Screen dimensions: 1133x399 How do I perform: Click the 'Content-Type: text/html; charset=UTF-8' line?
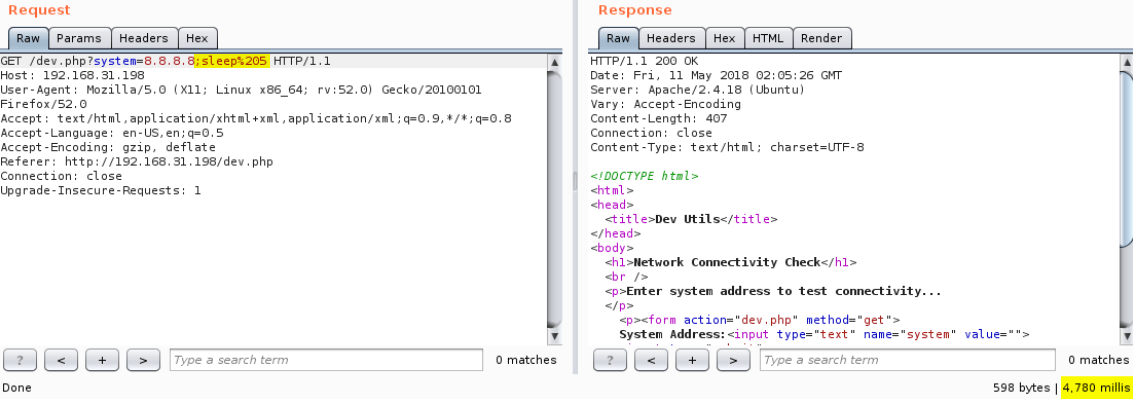(x=727, y=147)
